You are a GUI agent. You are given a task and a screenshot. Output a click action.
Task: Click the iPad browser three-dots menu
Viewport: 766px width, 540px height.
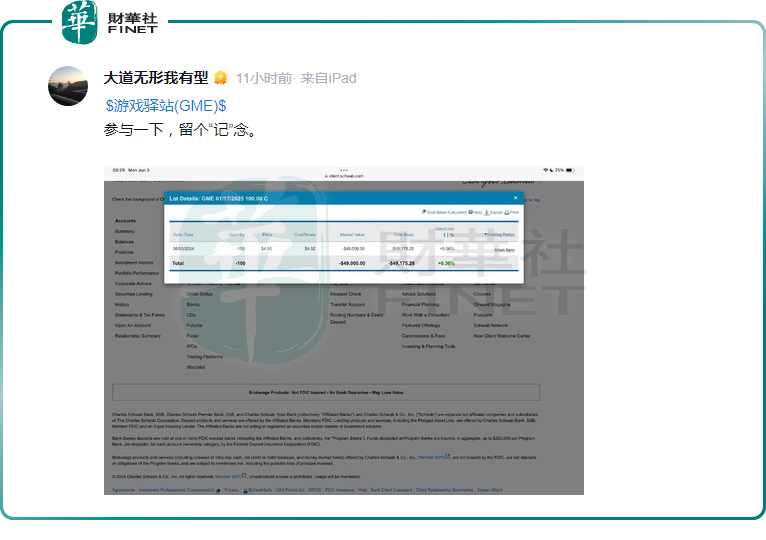tap(344, 170)
